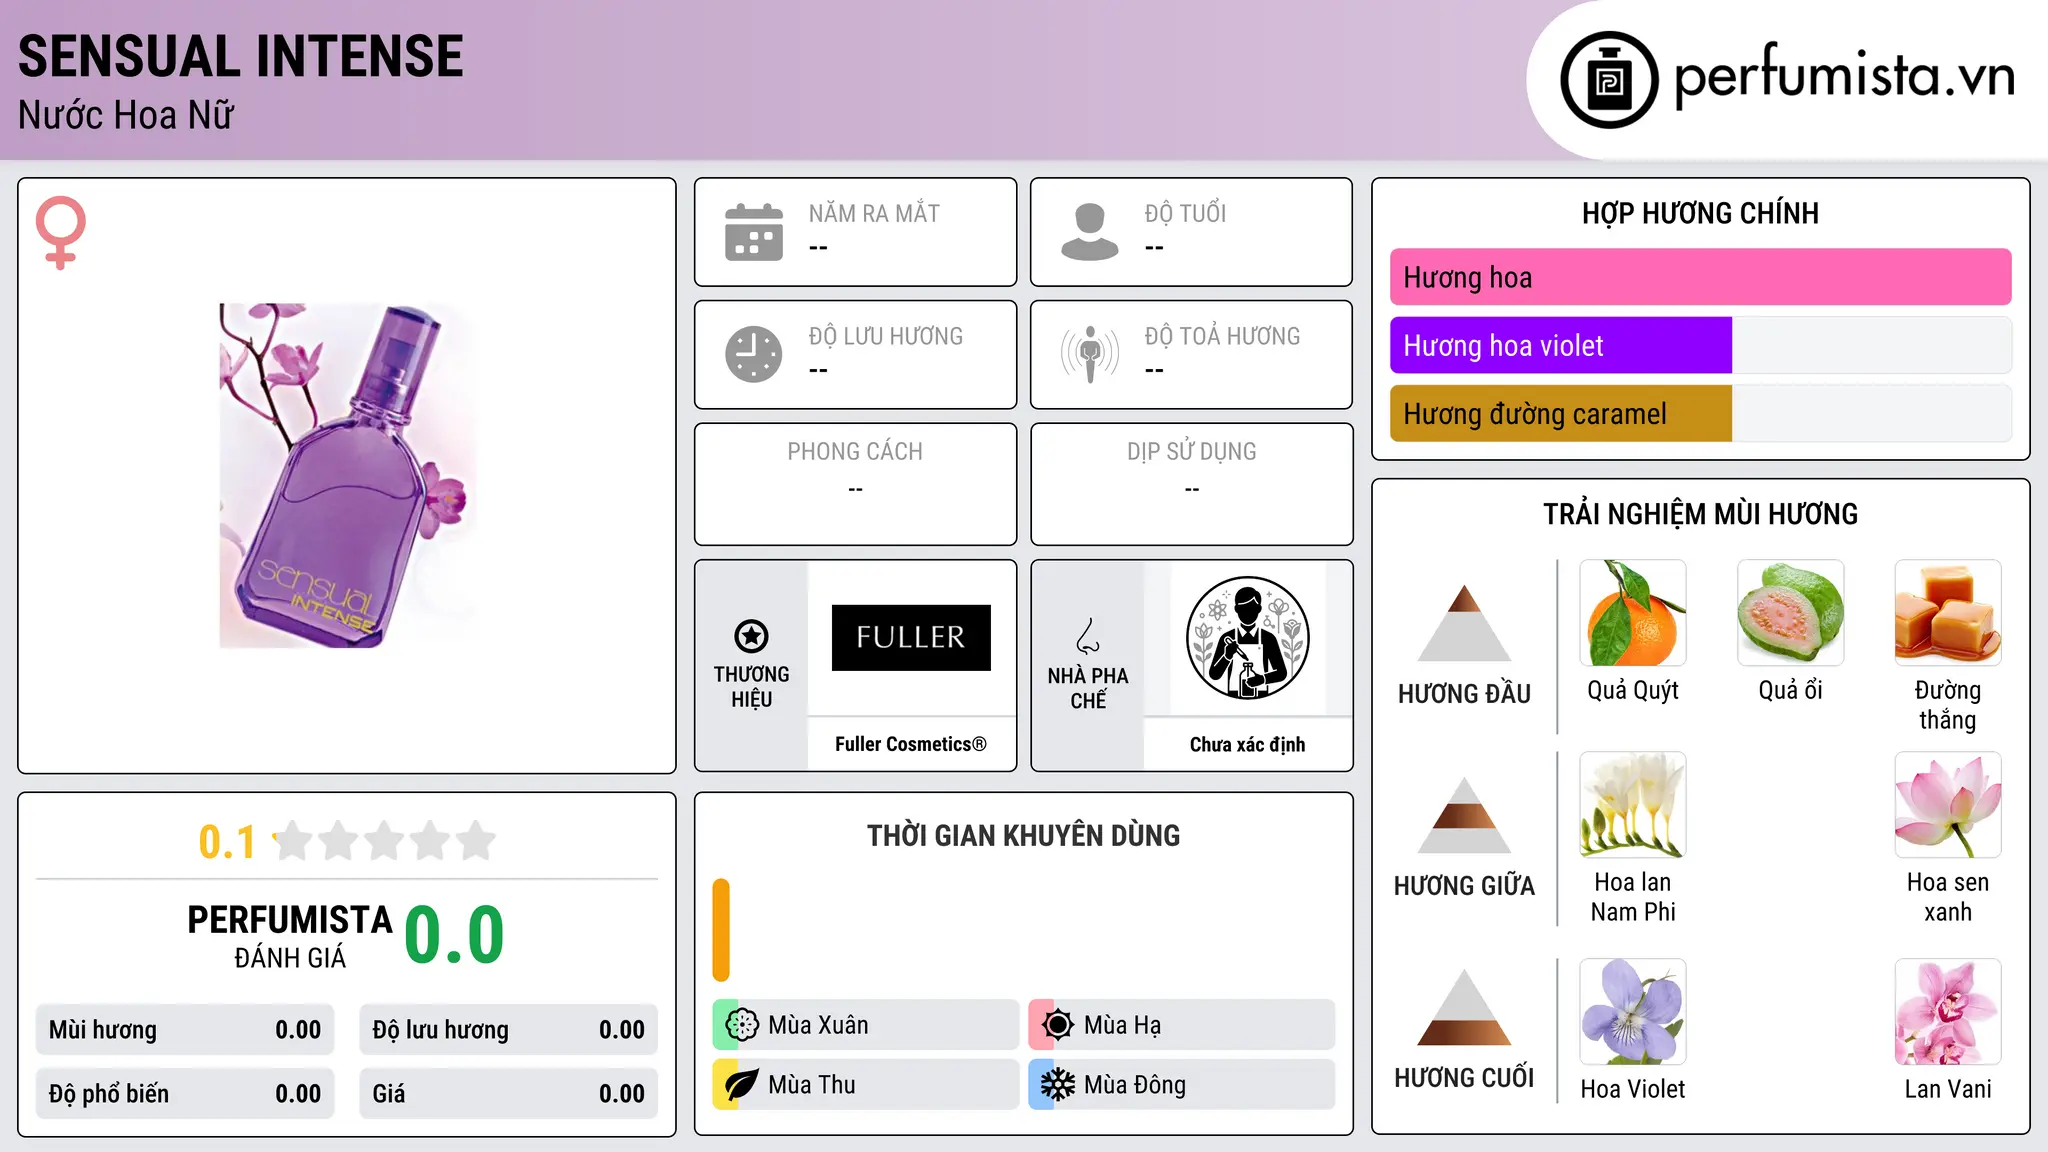Click the nose icon above Nhà pha chế
This screenshot has width=2048, height=1152.
pyautogui.click(x=1088, y=636)
